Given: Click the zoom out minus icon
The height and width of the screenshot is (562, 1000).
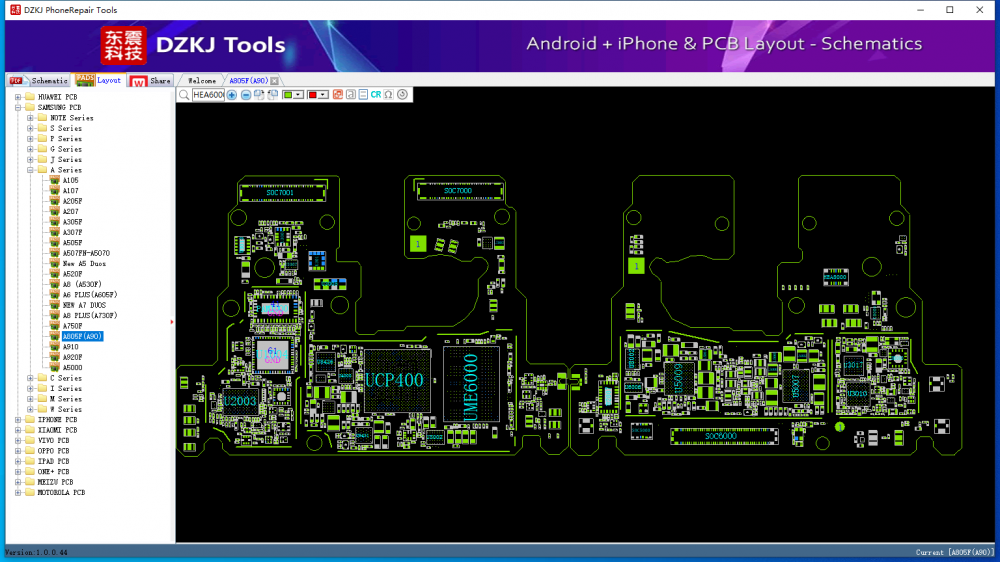Looking at the screenshot, I should [x=246, y=94].
